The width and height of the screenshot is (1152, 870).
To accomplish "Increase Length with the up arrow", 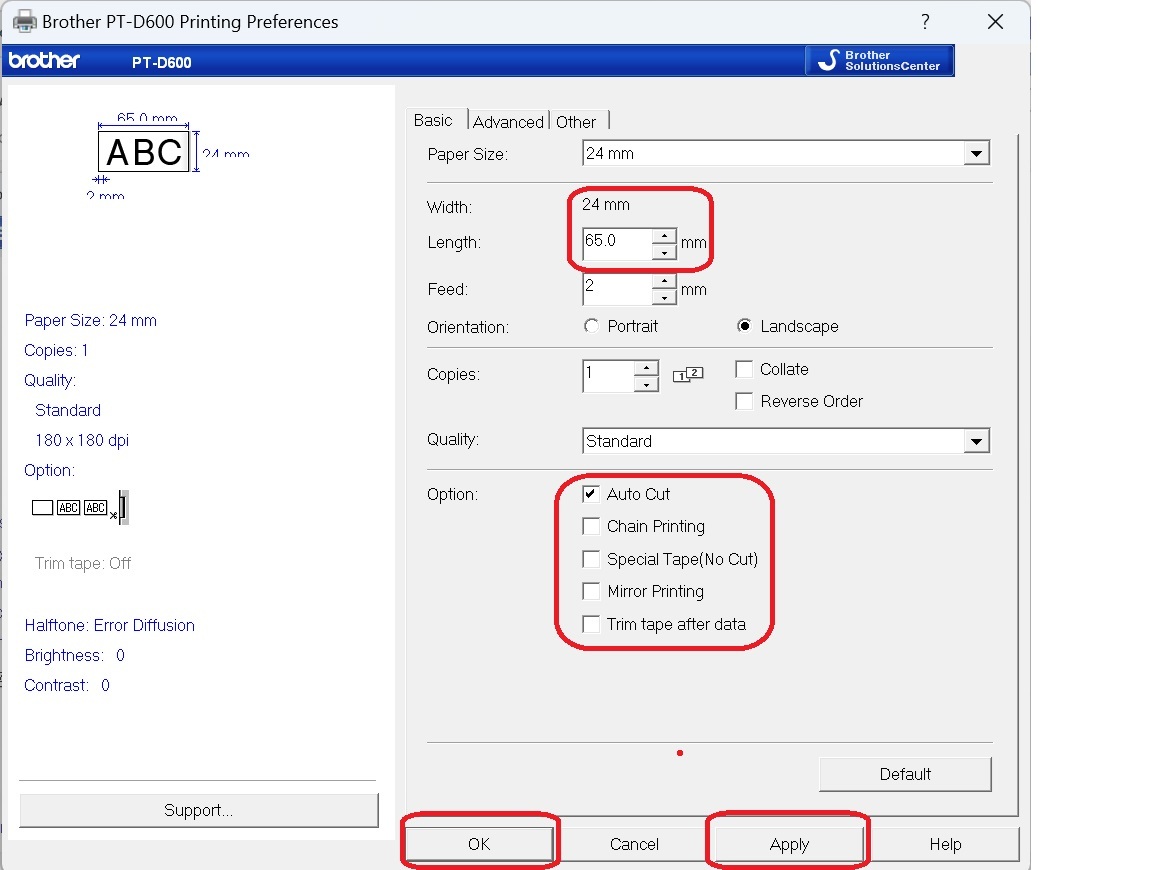I will 664,236.
